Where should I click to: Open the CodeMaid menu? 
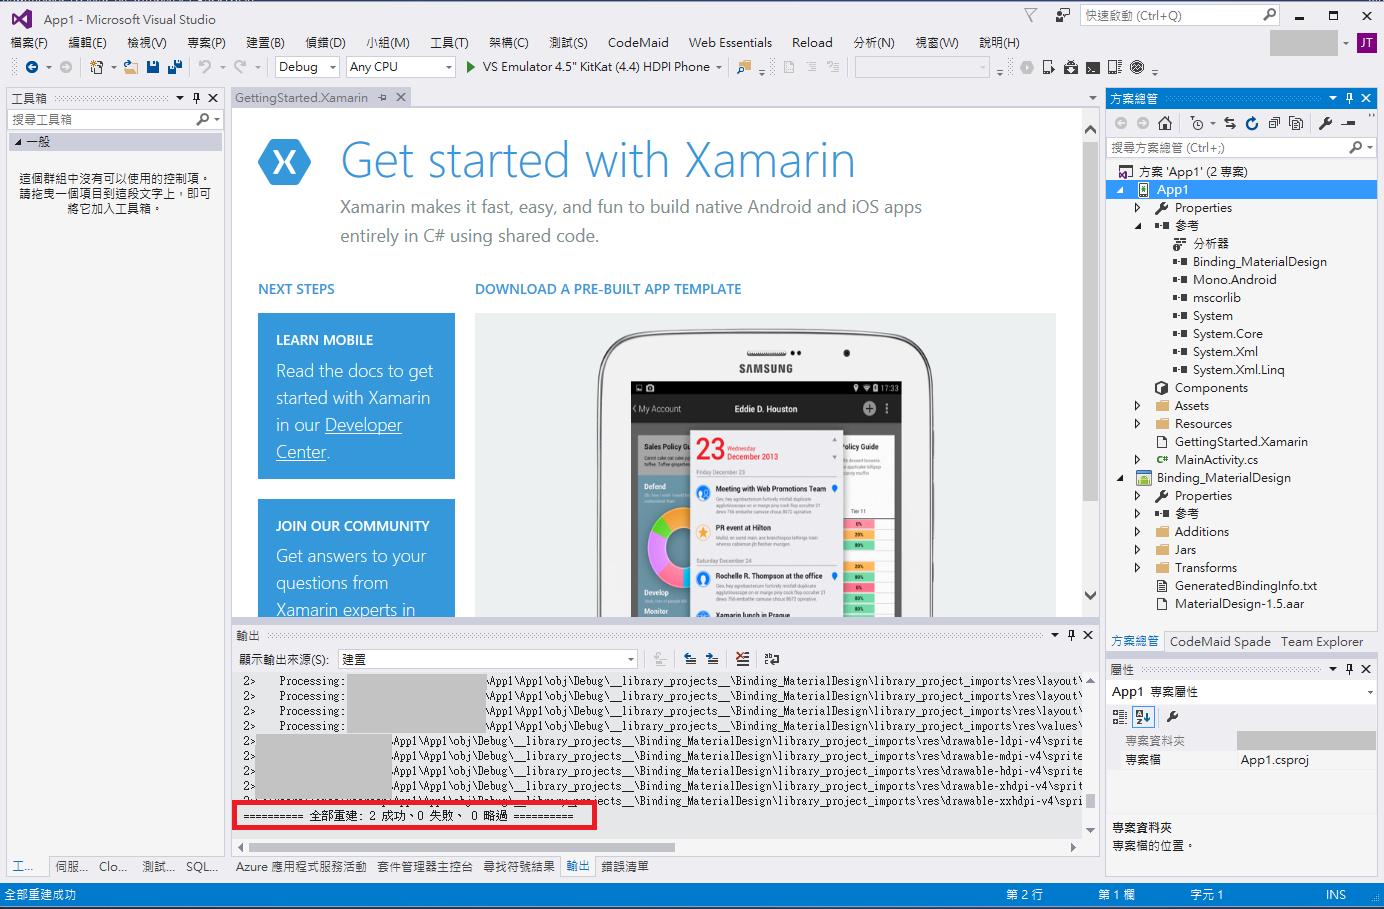pyautogui.click(x=638, y=42)
